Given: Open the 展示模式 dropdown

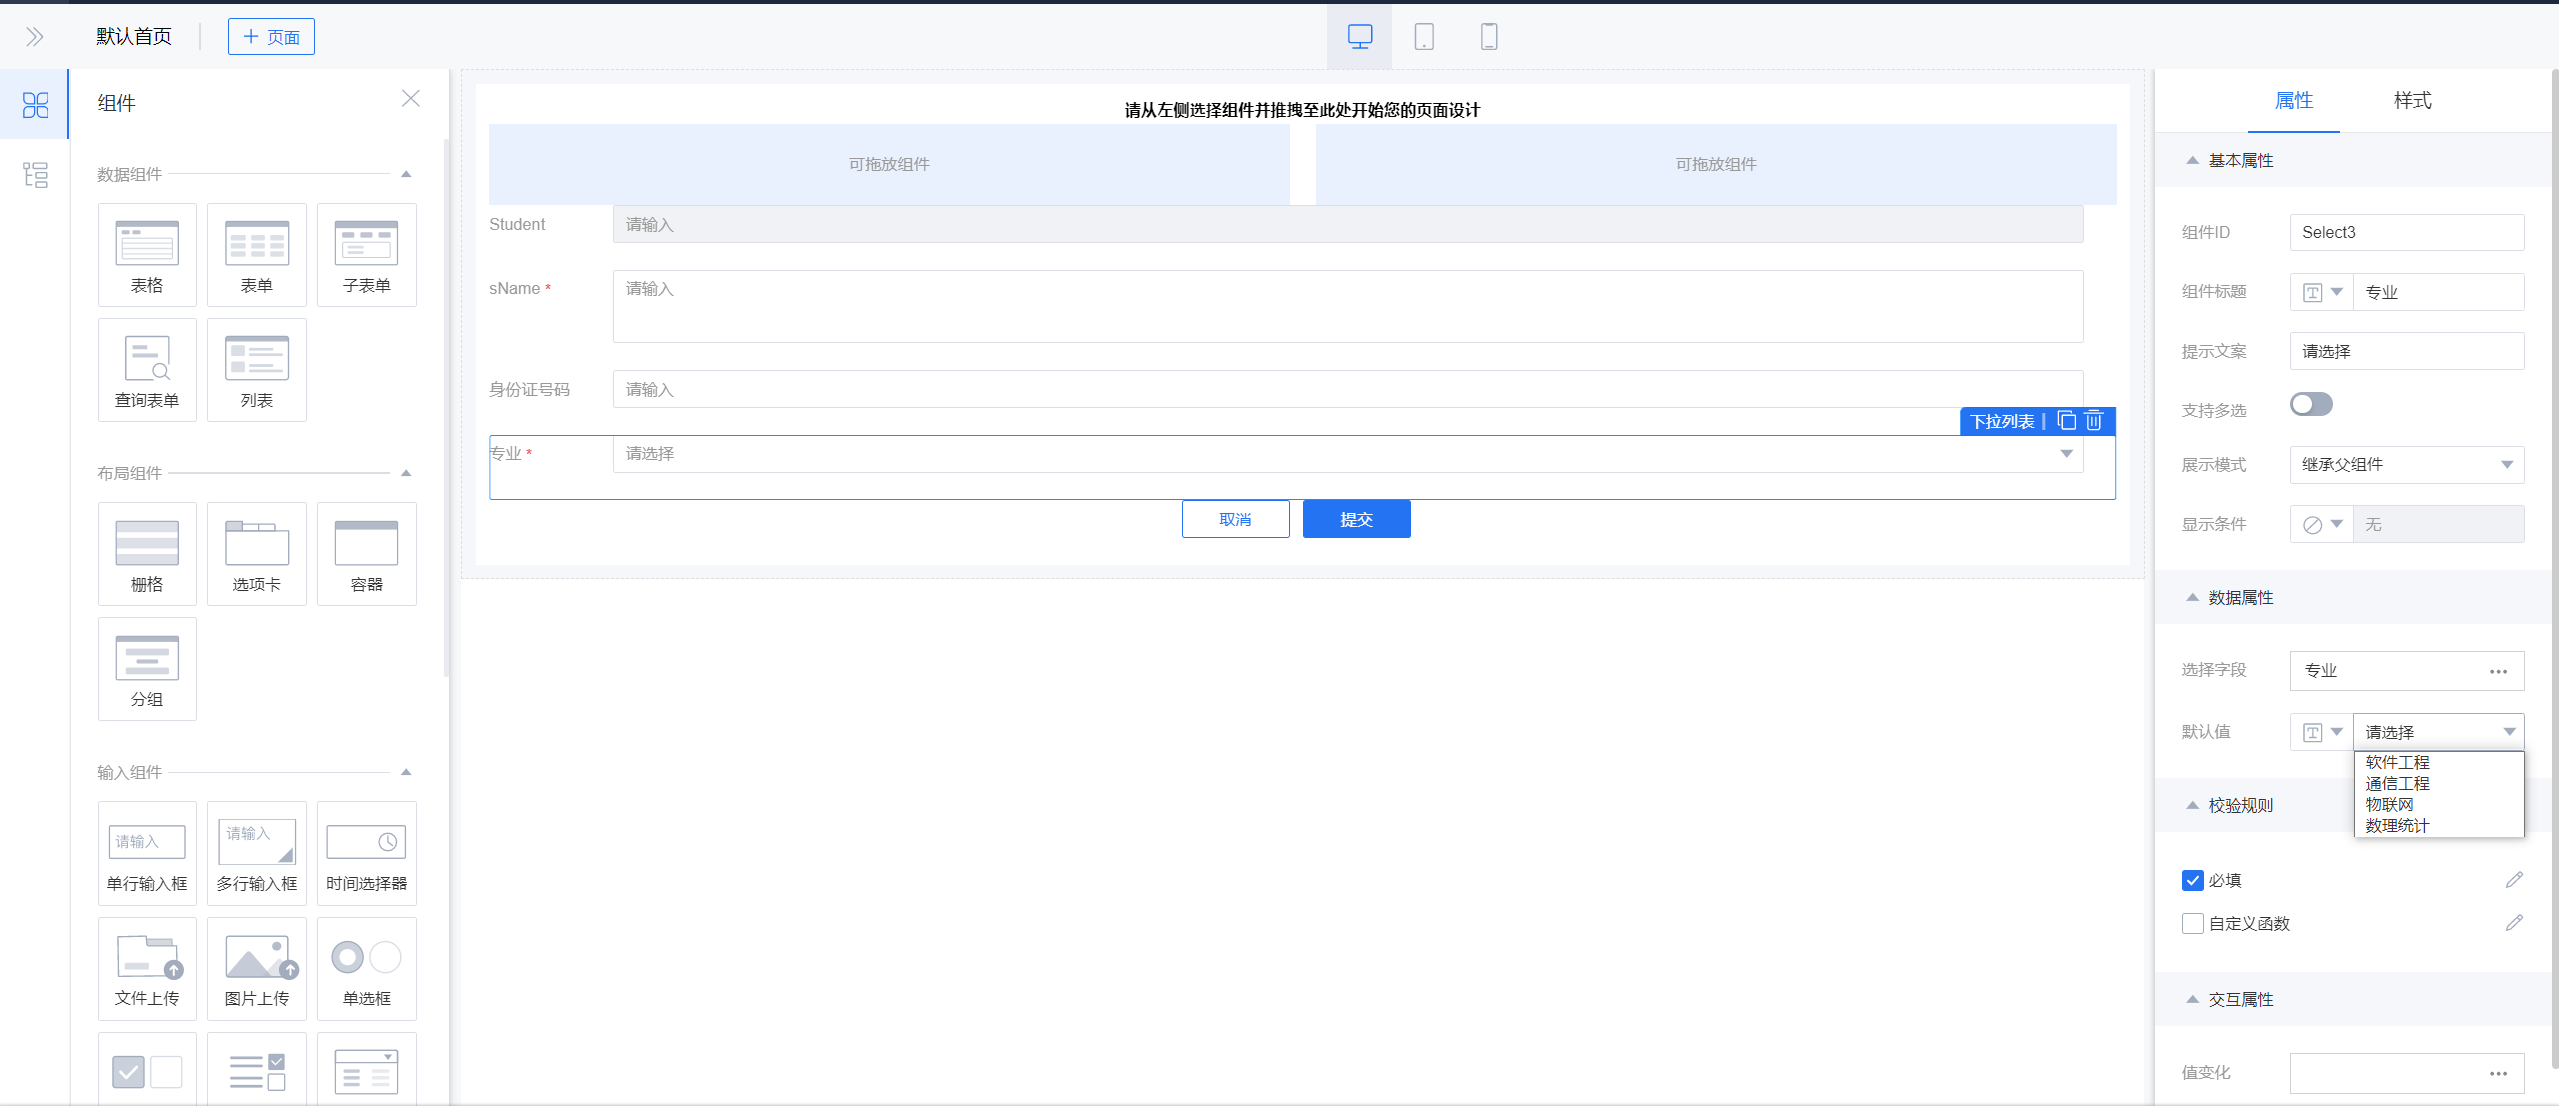Looking at the screenshot, I should [x=2405, y=464].
